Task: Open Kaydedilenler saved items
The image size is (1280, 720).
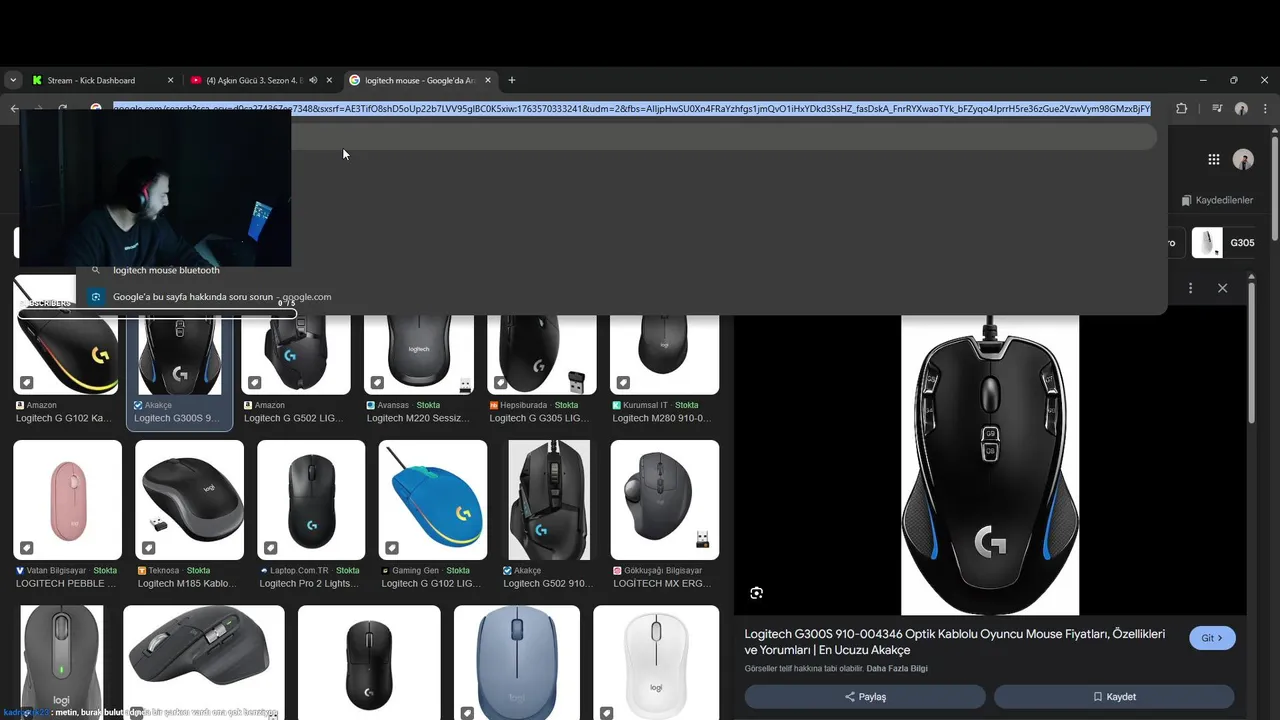Action: click(1217, 200)
